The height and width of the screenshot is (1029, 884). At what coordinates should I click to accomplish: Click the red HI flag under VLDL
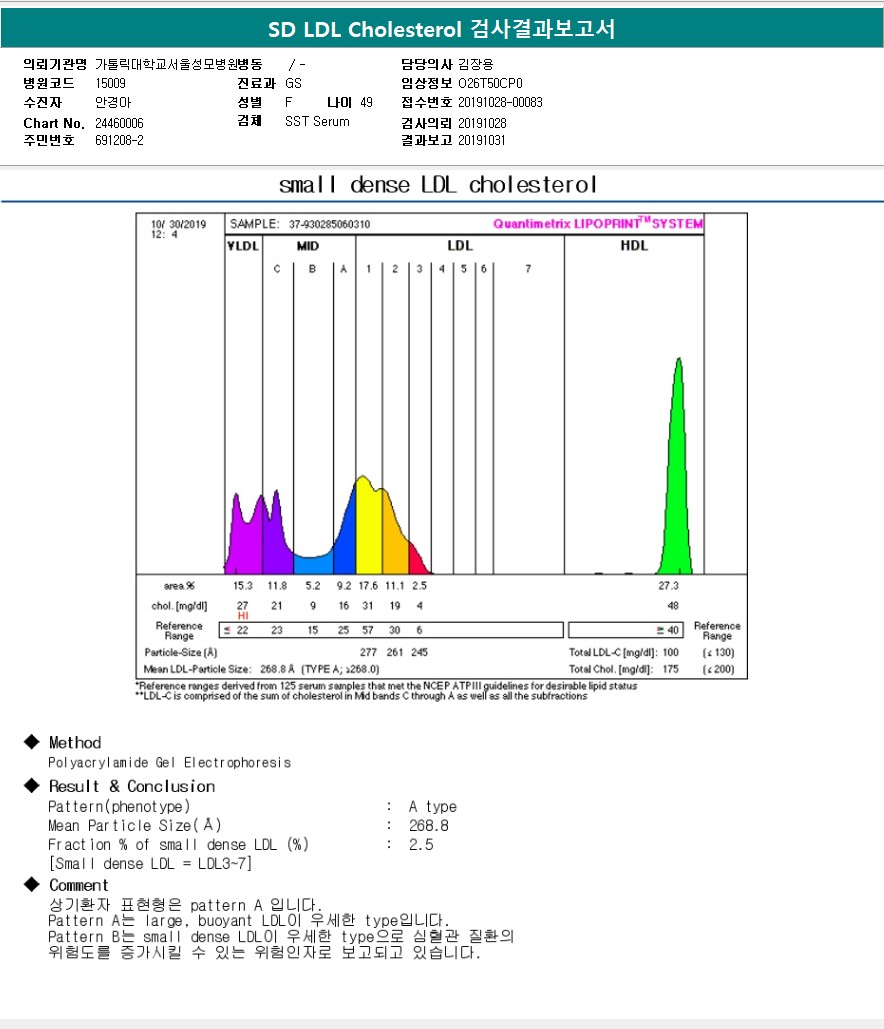[243, 616]
